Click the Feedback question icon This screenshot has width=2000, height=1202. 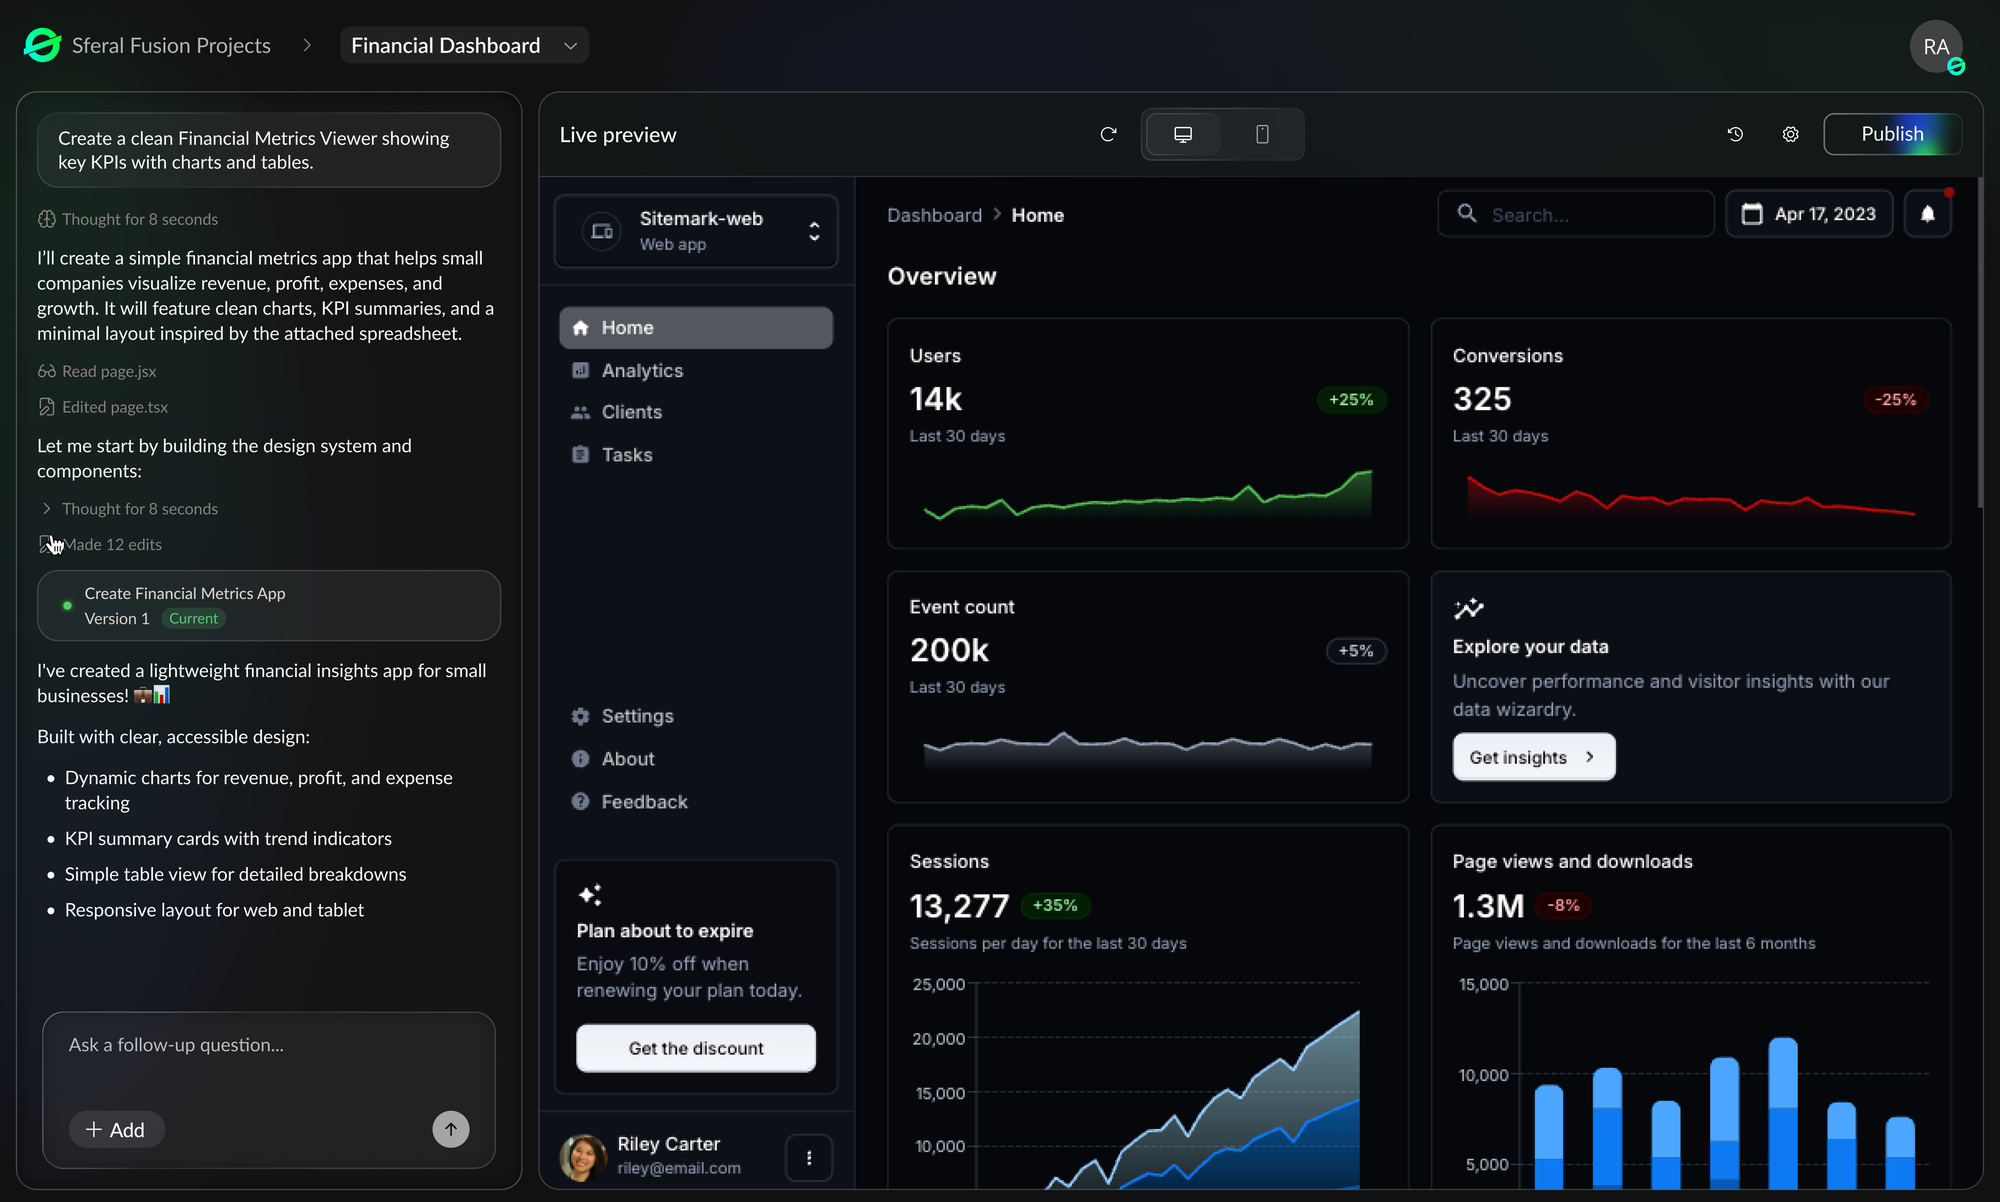(x=580, y=802)
